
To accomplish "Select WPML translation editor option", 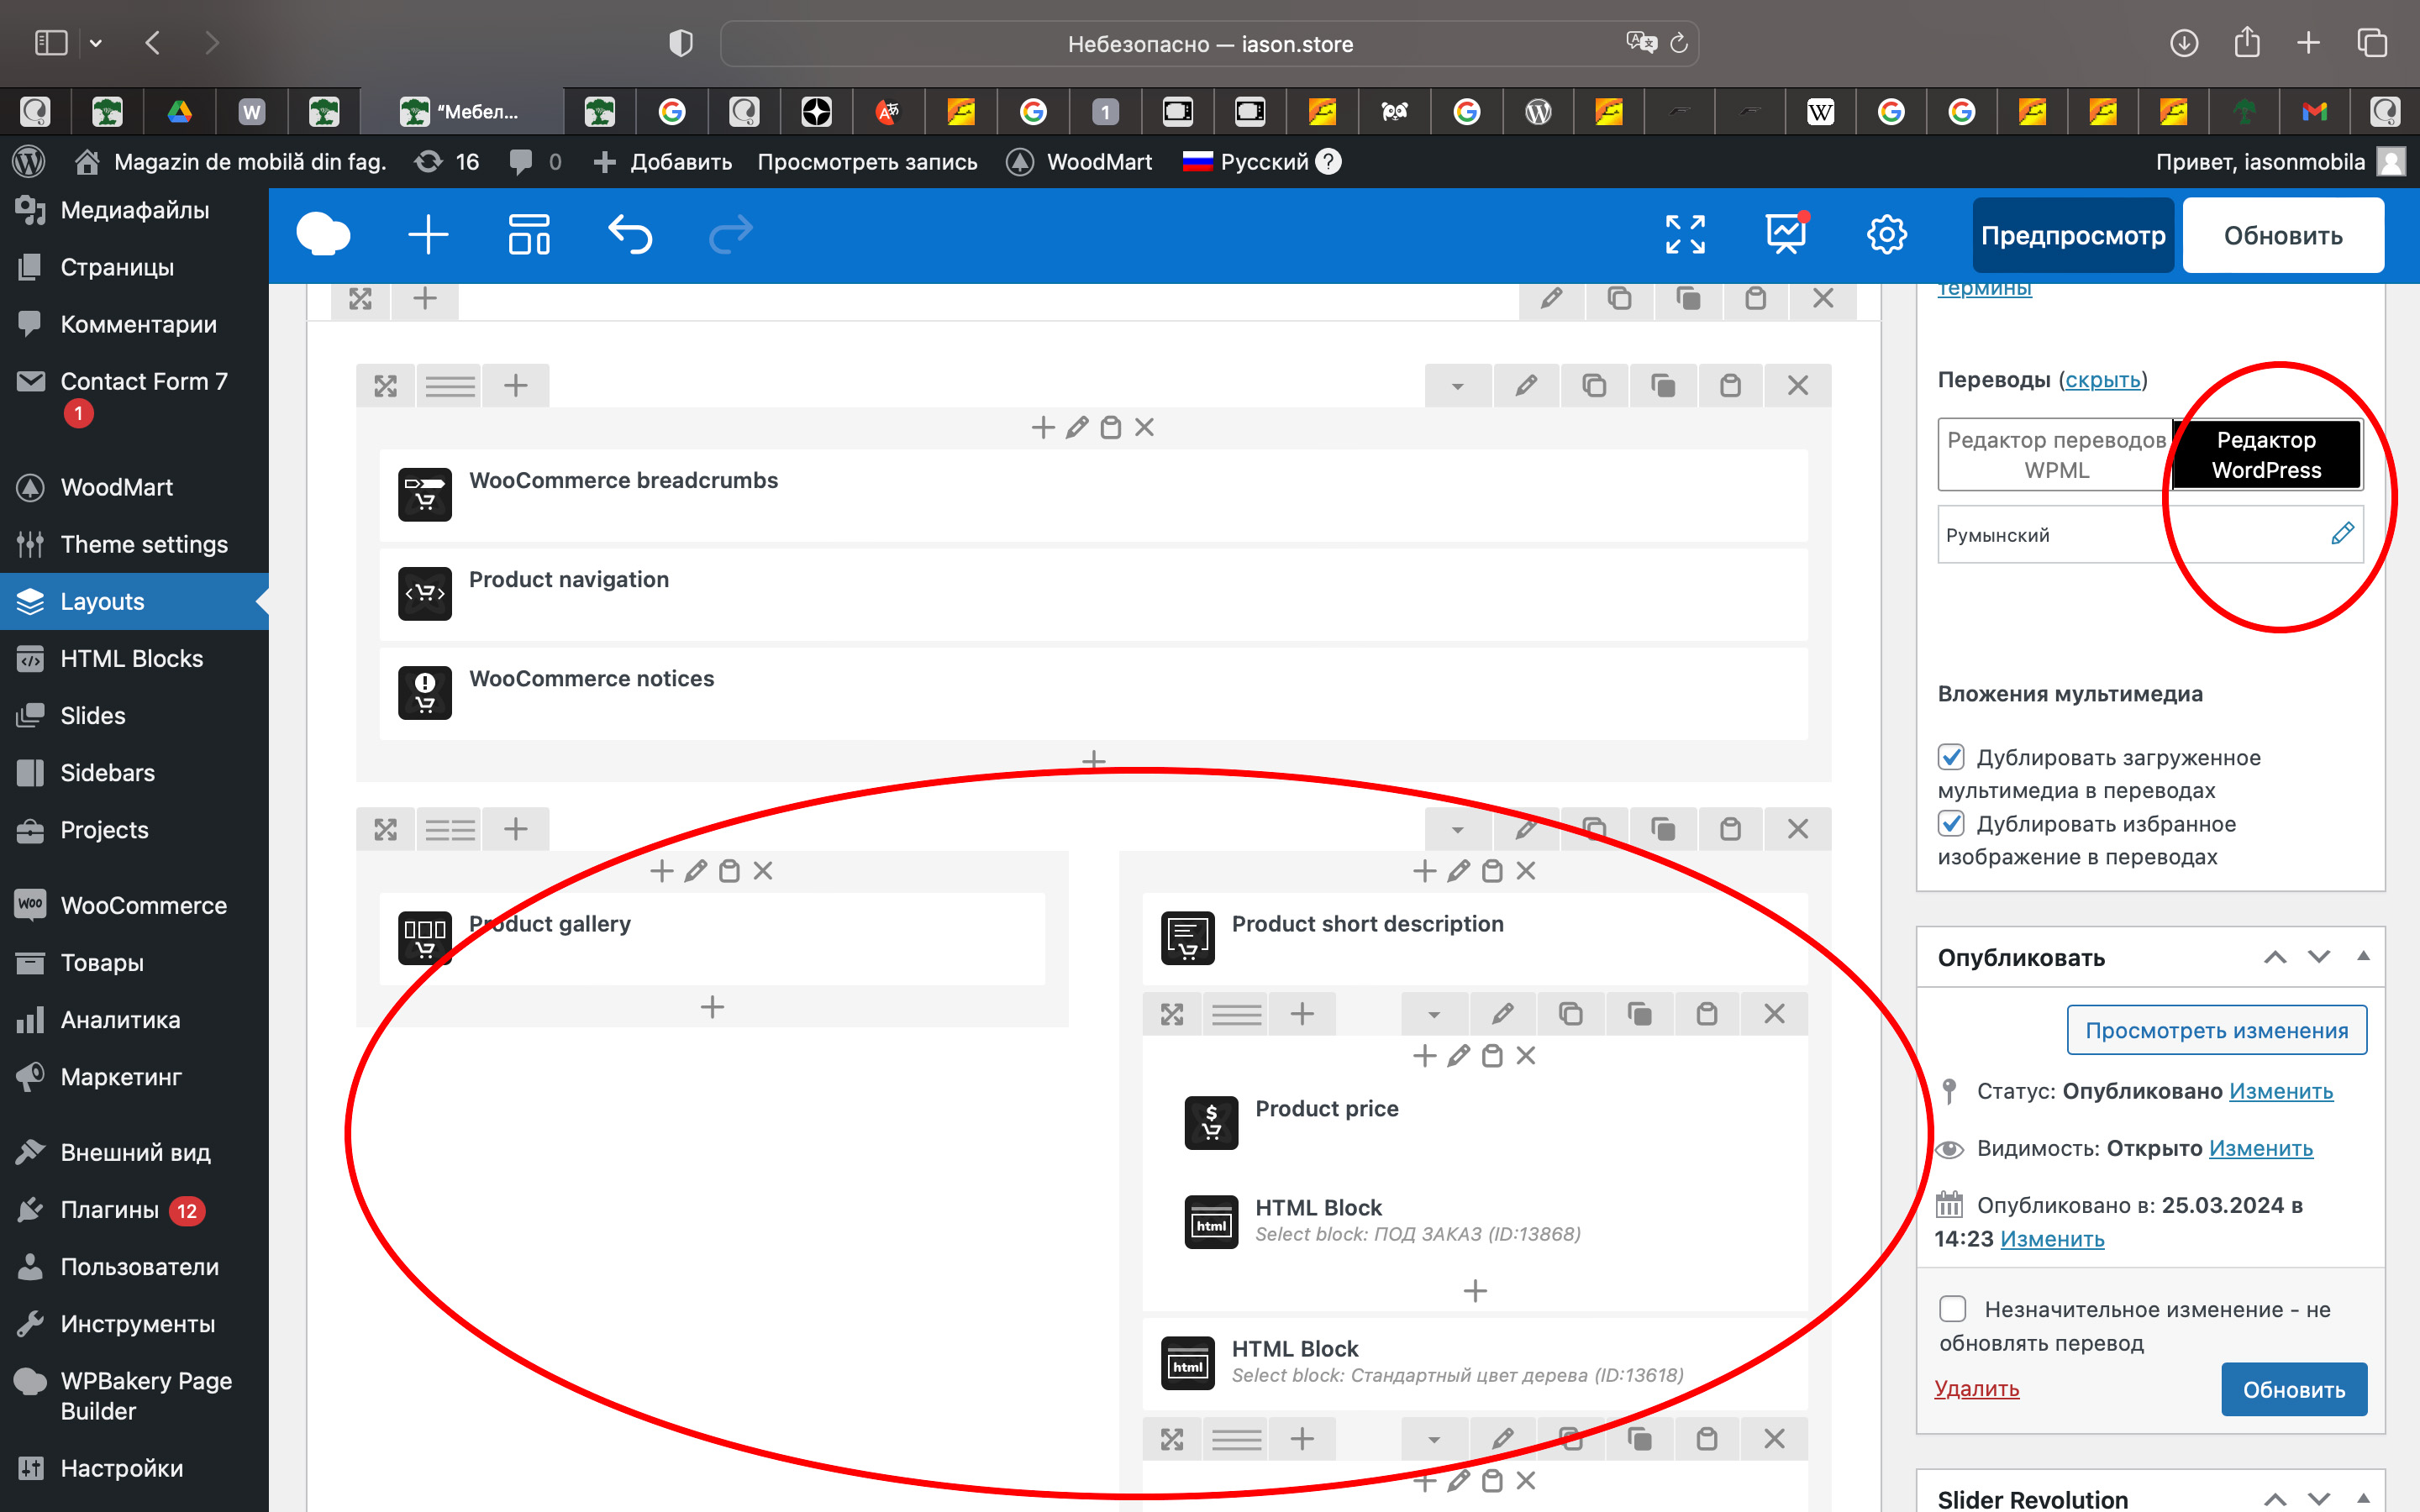I will click(x=2056, y=454).
